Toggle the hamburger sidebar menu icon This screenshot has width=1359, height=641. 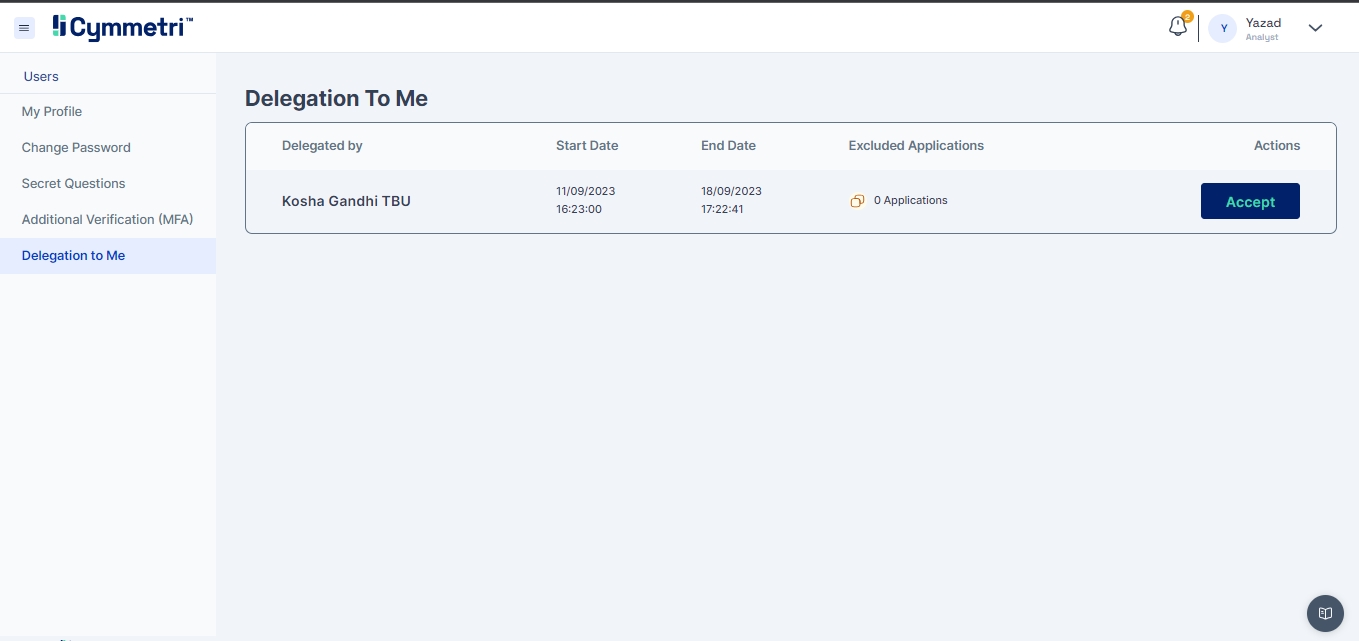pyautogui.click(x=25, y=28)
